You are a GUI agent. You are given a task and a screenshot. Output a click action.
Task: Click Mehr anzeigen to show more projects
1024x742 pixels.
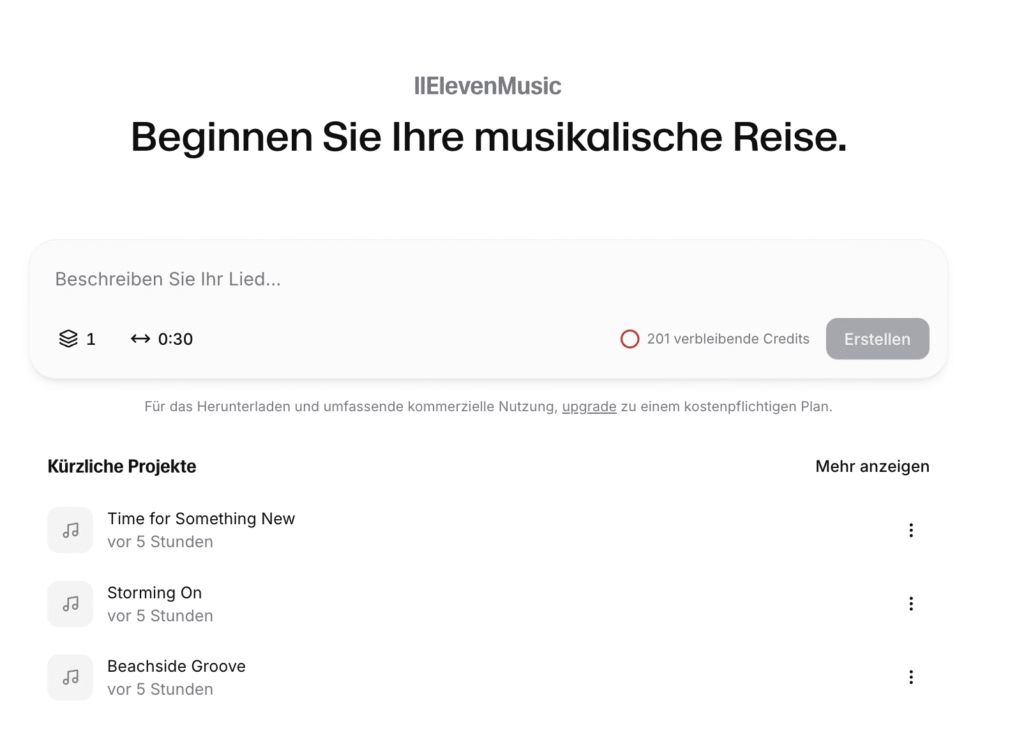872,466
